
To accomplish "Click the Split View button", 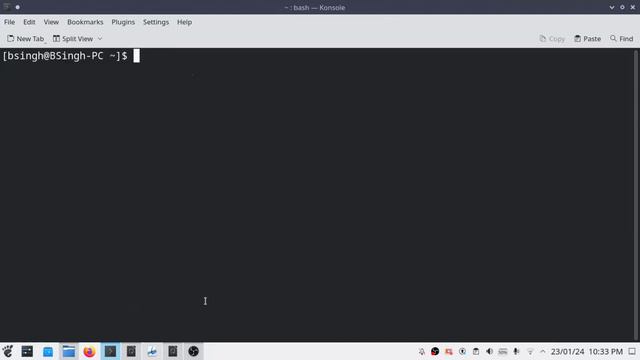I will click(x=73, y=39).
